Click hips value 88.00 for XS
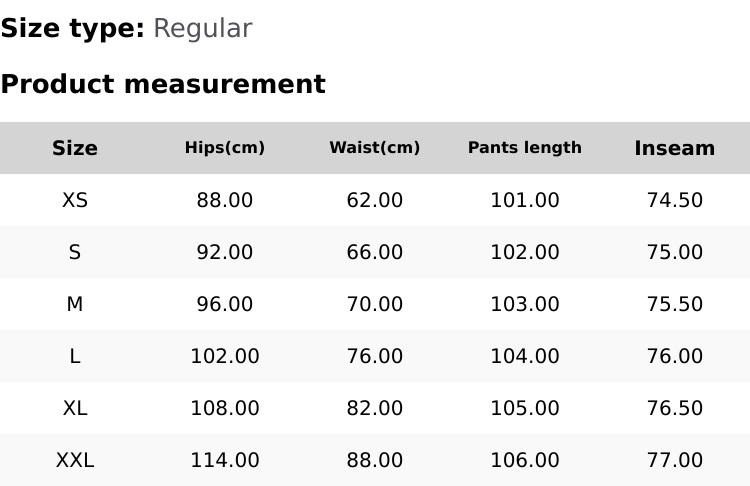Screen dimensions: 750x486 (x=225, y=200)
